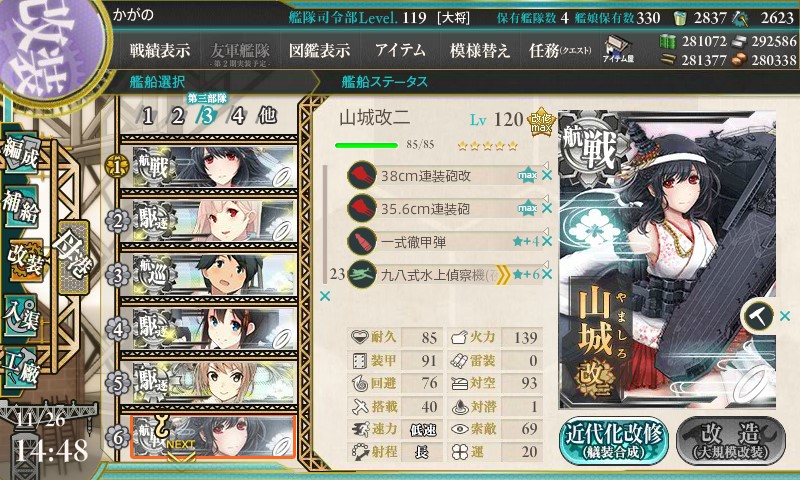The height and width of the screenshot is (480, 800).
Task: Remove the 35.6cm連装砲 with its X mark
Action: point(547,209)
